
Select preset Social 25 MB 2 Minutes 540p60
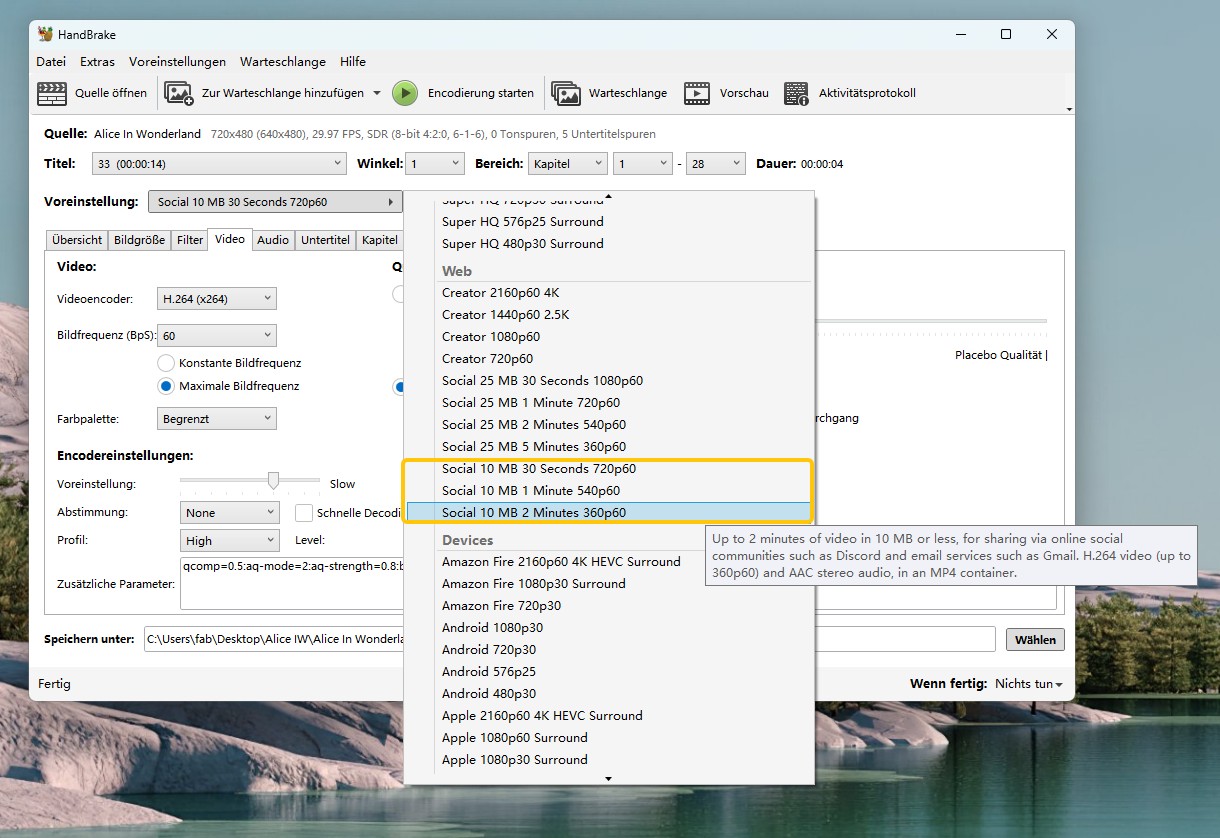(x=534, y=425)
